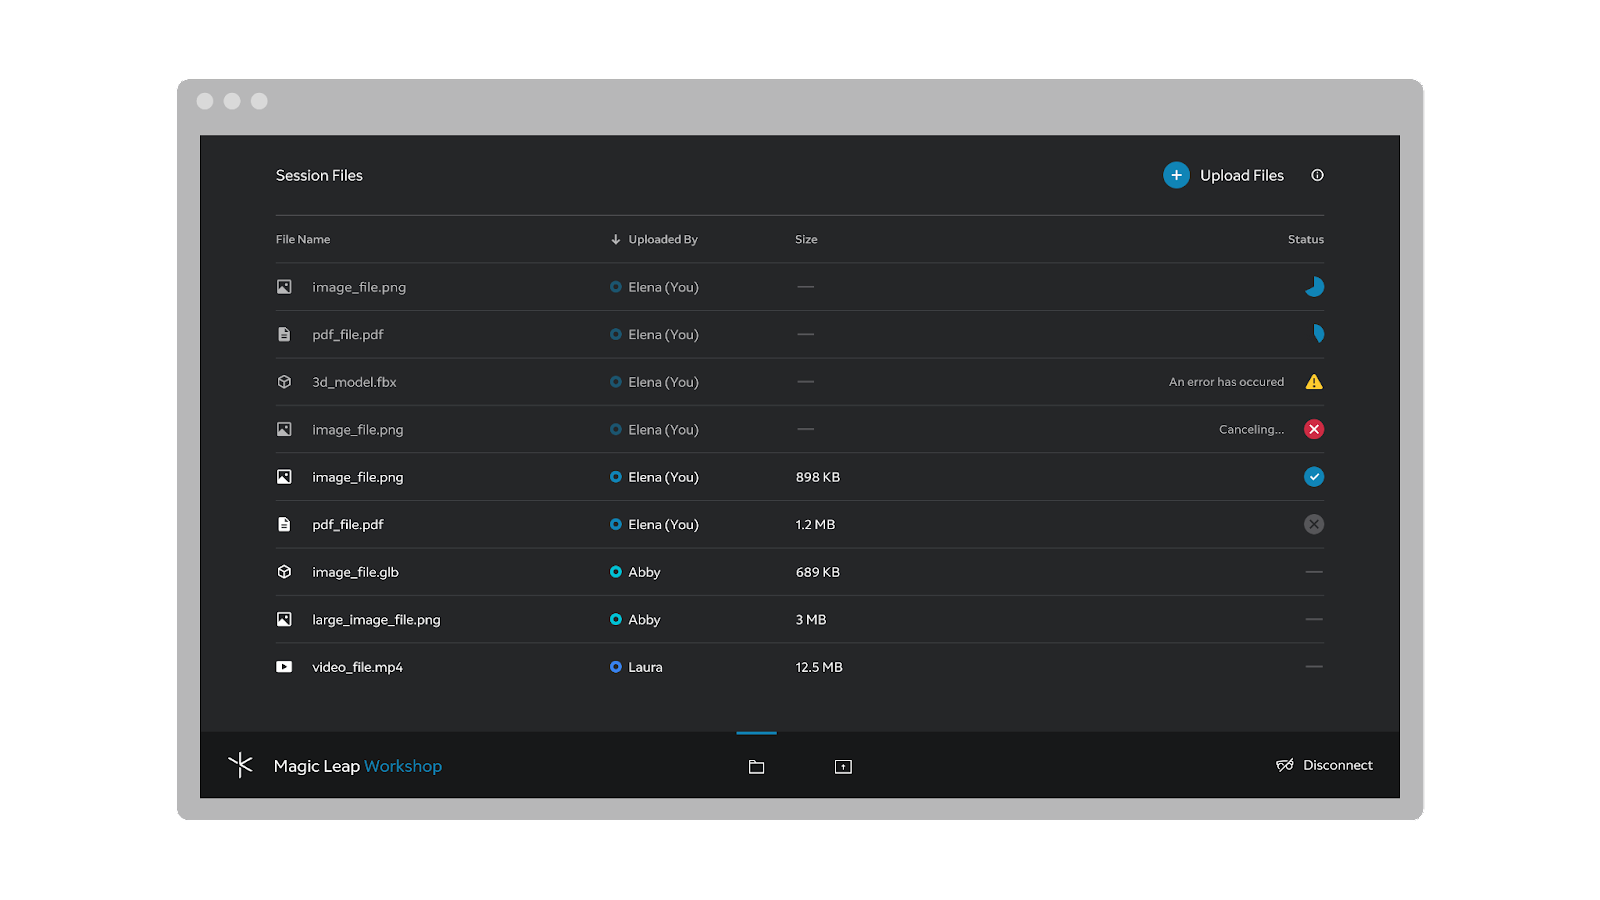Click the video icon next to video_file.mp4

click(283, 666)
